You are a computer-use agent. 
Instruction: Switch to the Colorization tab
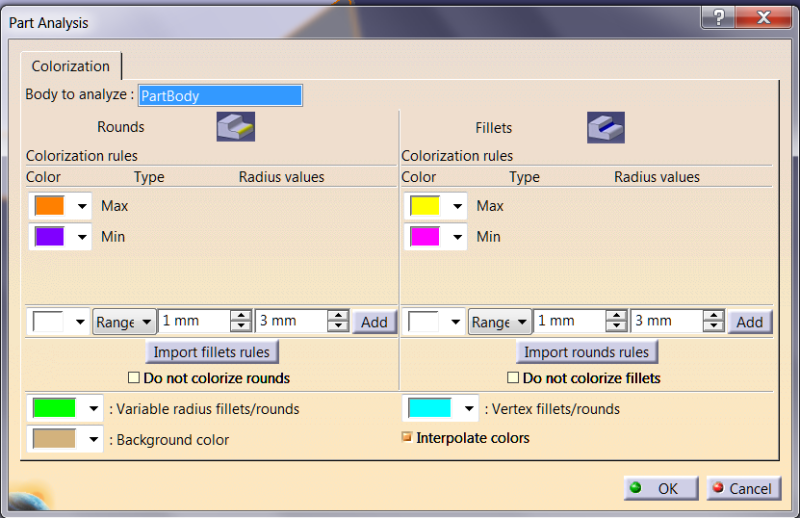(x=70, y=66)
